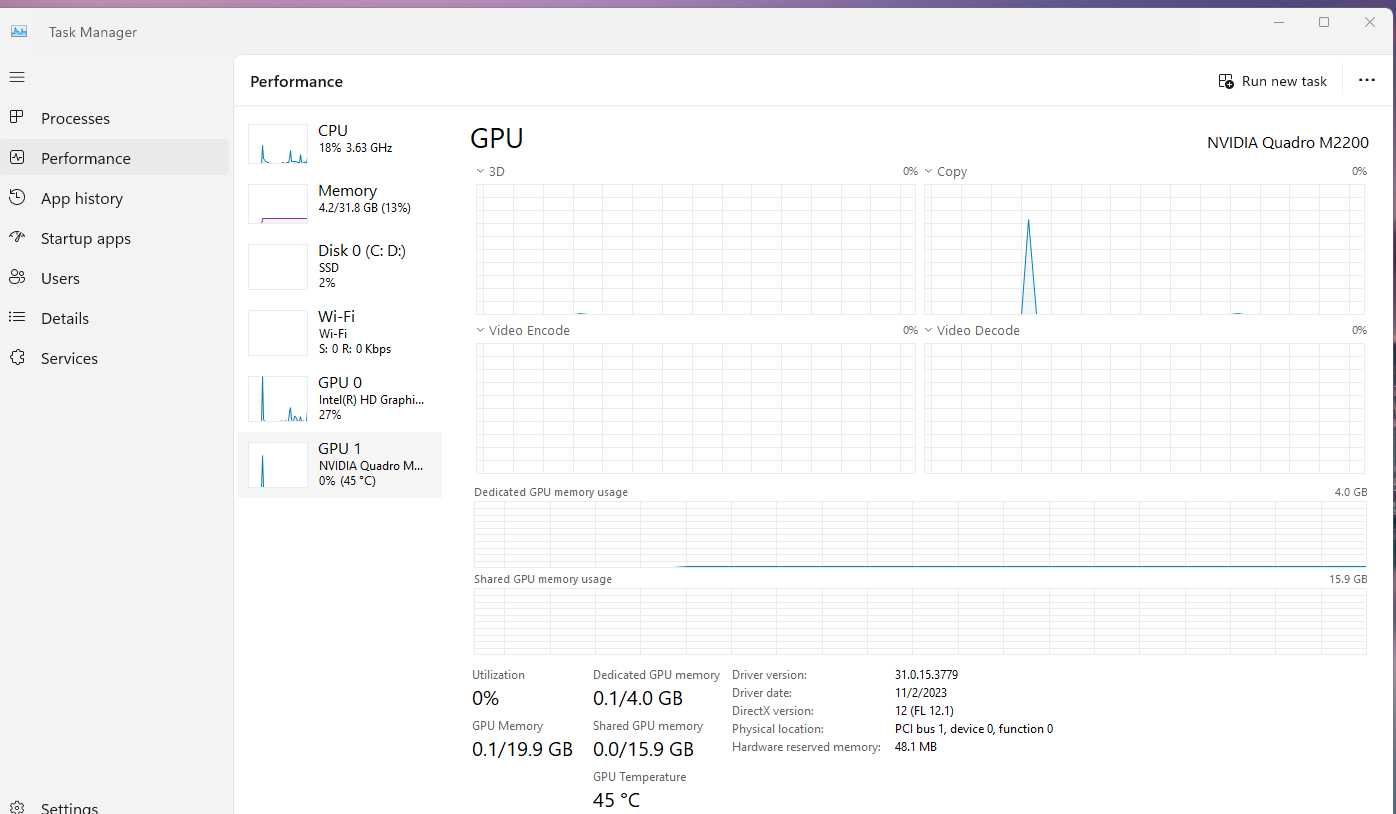Click the 0.1/19.9 GB GPU Memory value

522,749
